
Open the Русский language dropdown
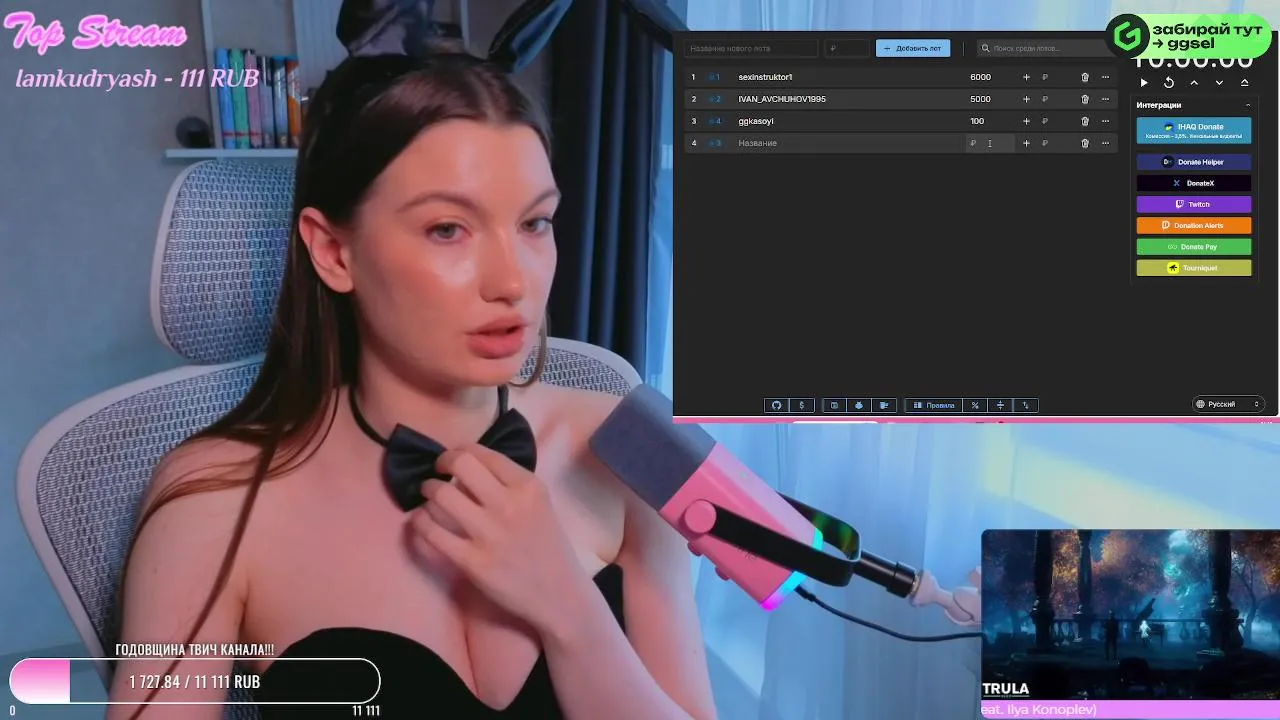point(1229,404)
